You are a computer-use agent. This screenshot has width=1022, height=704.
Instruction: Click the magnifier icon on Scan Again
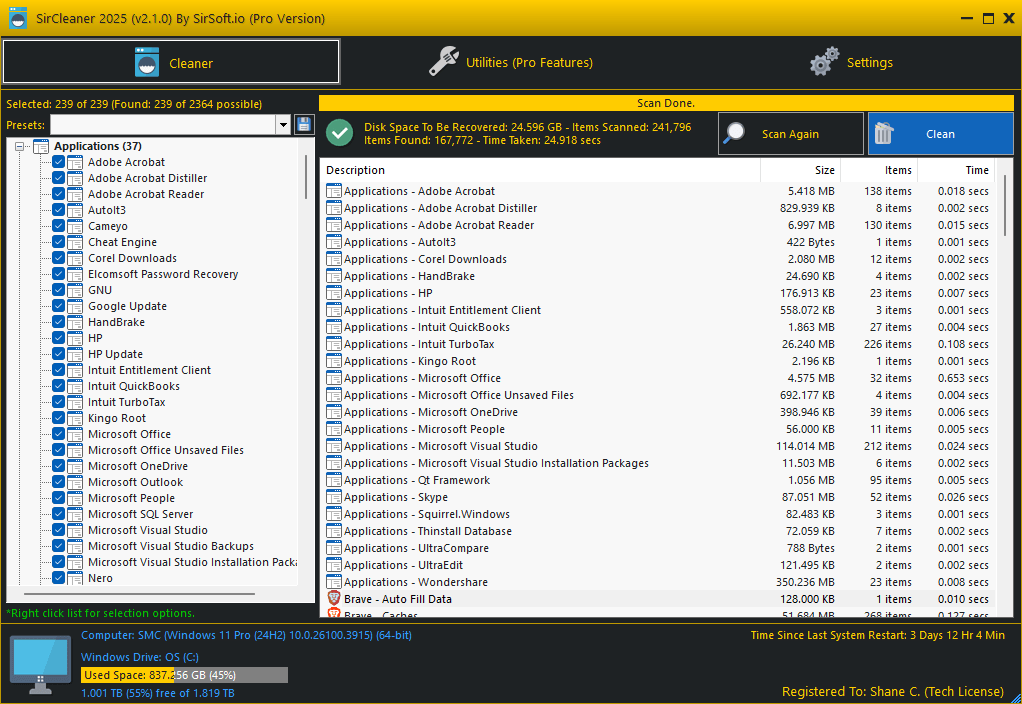pos(735,133)
